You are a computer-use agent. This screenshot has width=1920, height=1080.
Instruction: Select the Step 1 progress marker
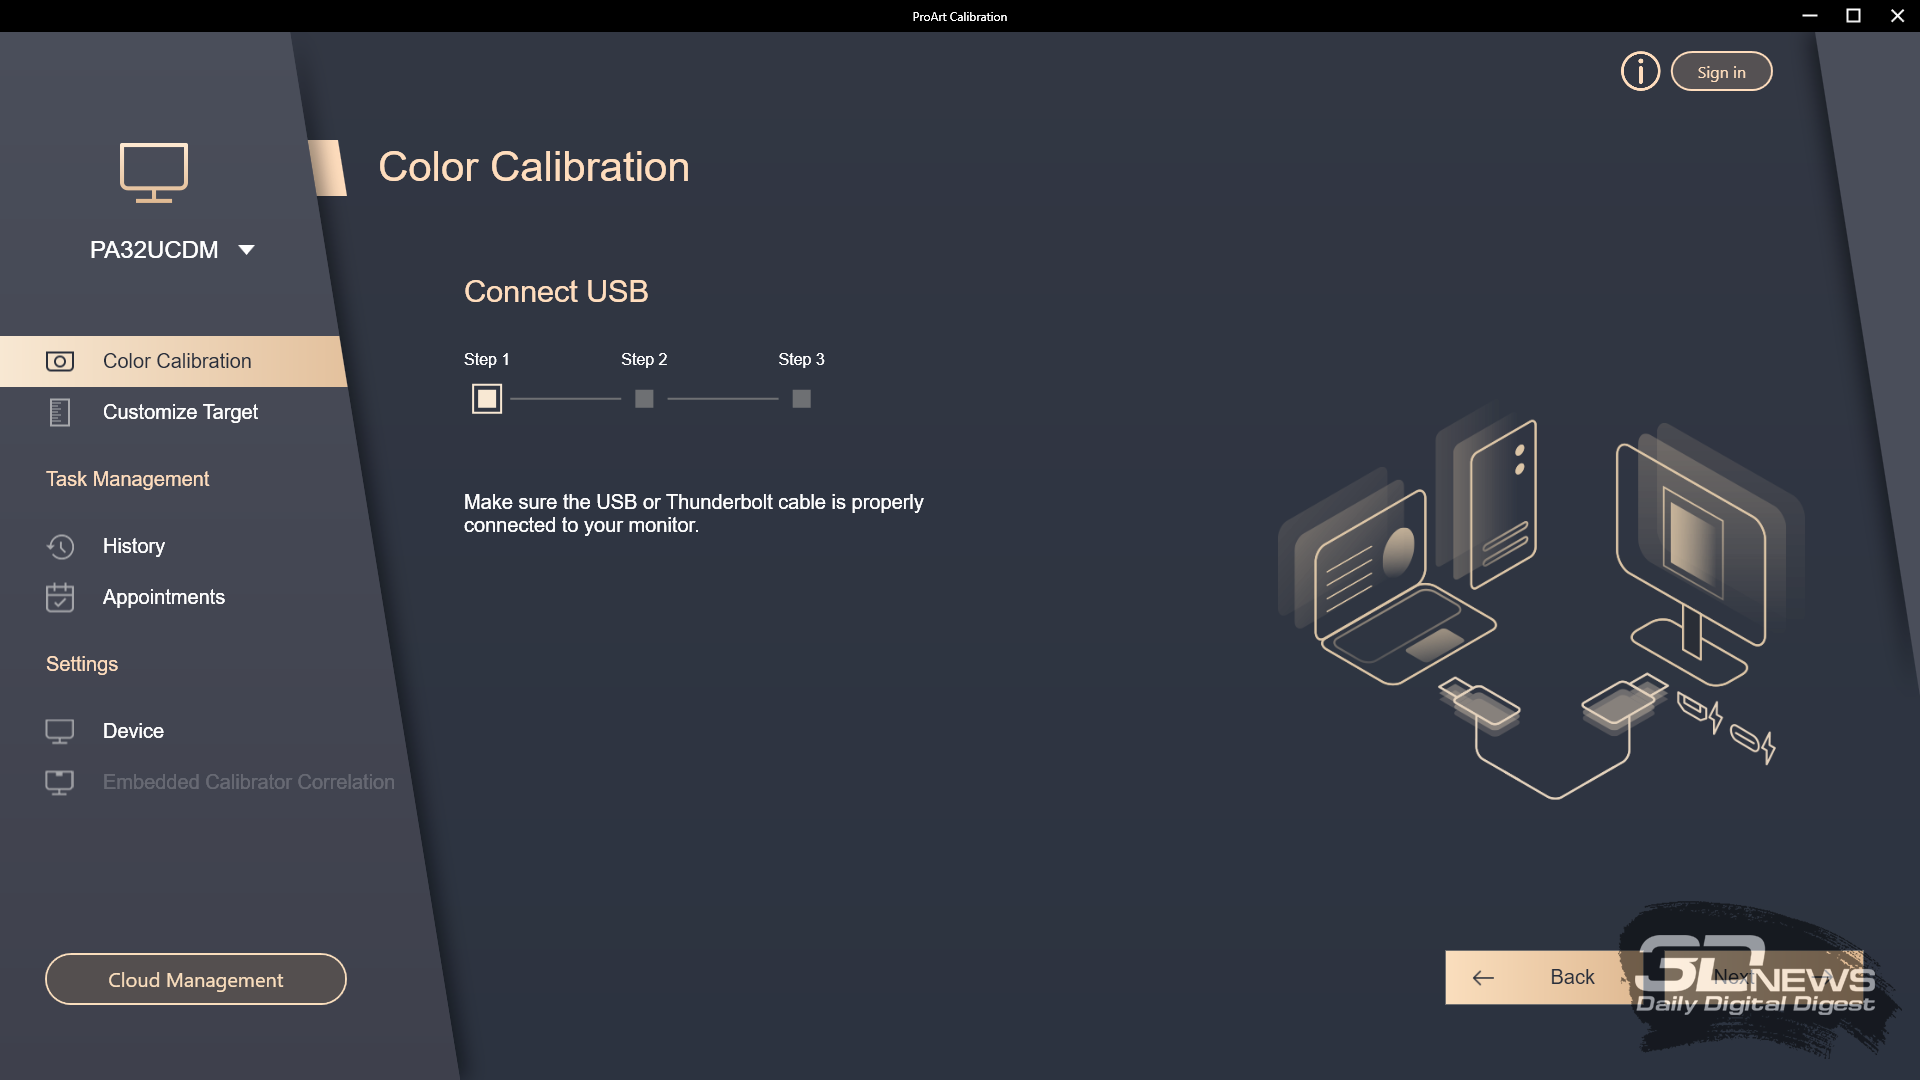coord(487,399)
